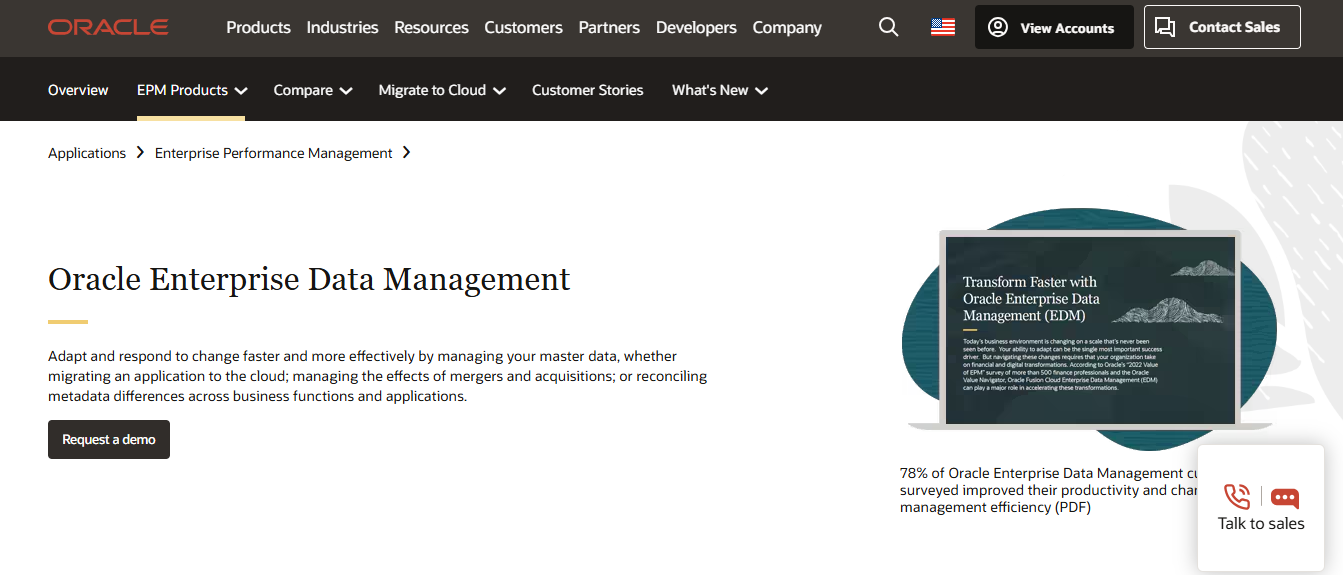1343x575 pixels.
Task: Open the Products menu
Action: (x=258, y=27)
